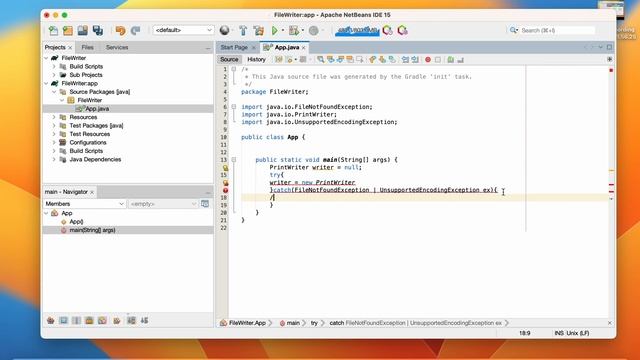Toggle Rectangular Selection in editor toolbar

(x=360, y=60)
